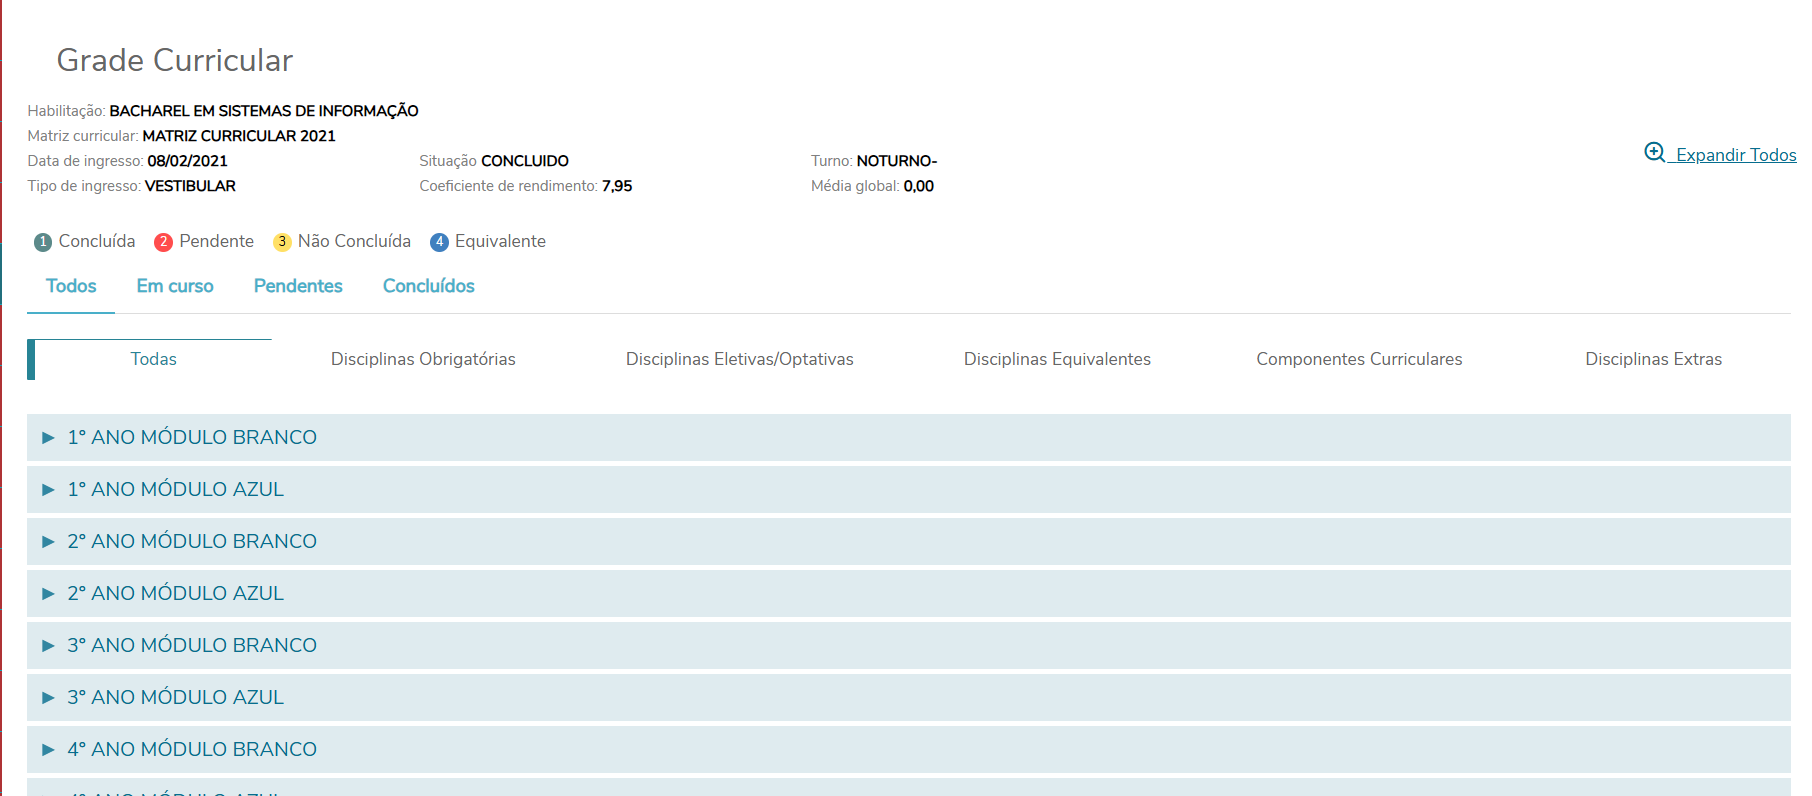
Task: Show Disciplinas Obrigatórias filter
Action: pos(423,359)
